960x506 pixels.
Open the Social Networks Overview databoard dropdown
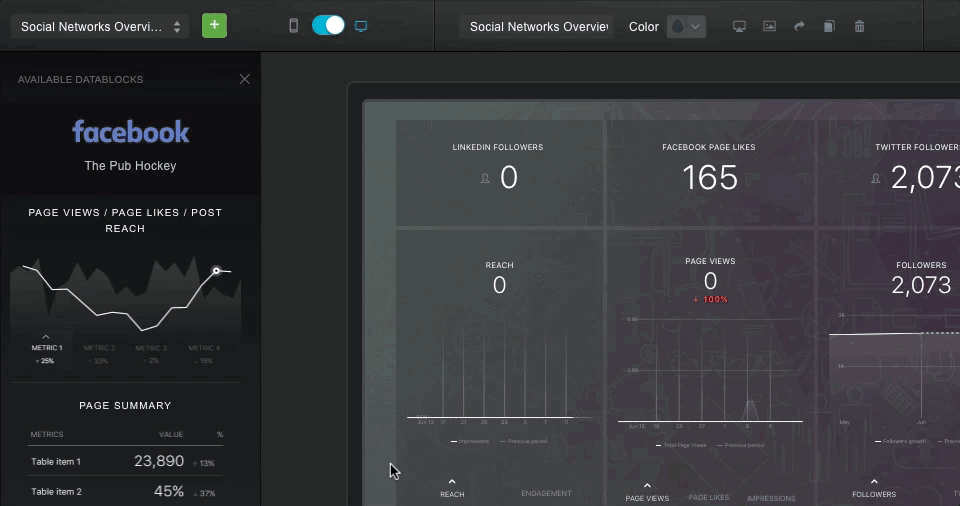pyautogui.click(x=99, y=26)
